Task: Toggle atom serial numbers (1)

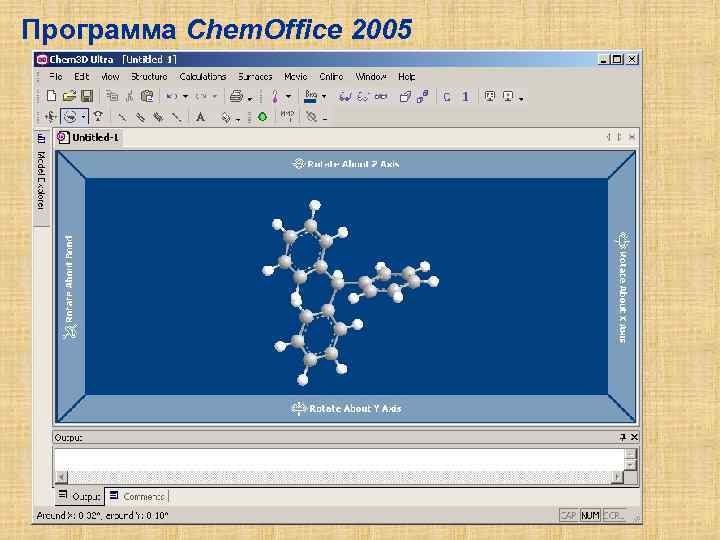Action: pos(465,96)
